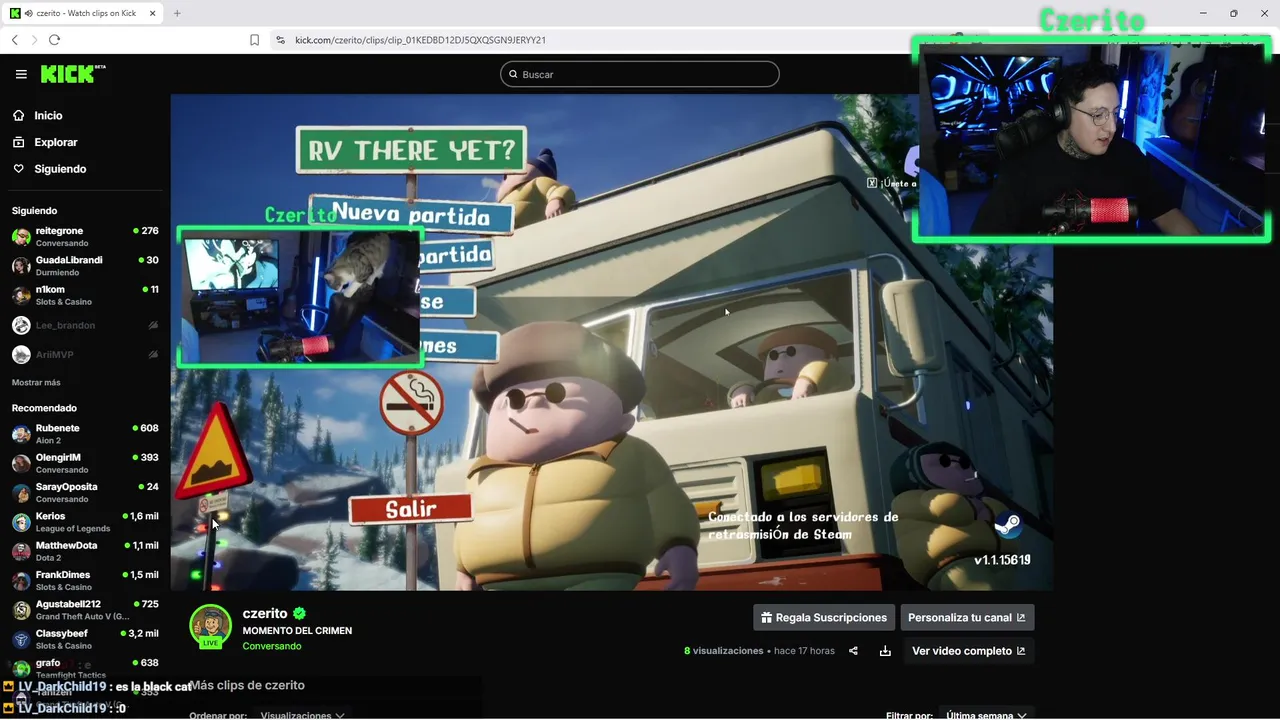1280x720 pixels.
Task: Open MatthewDota channel in Recomendado
Action: 85,551
